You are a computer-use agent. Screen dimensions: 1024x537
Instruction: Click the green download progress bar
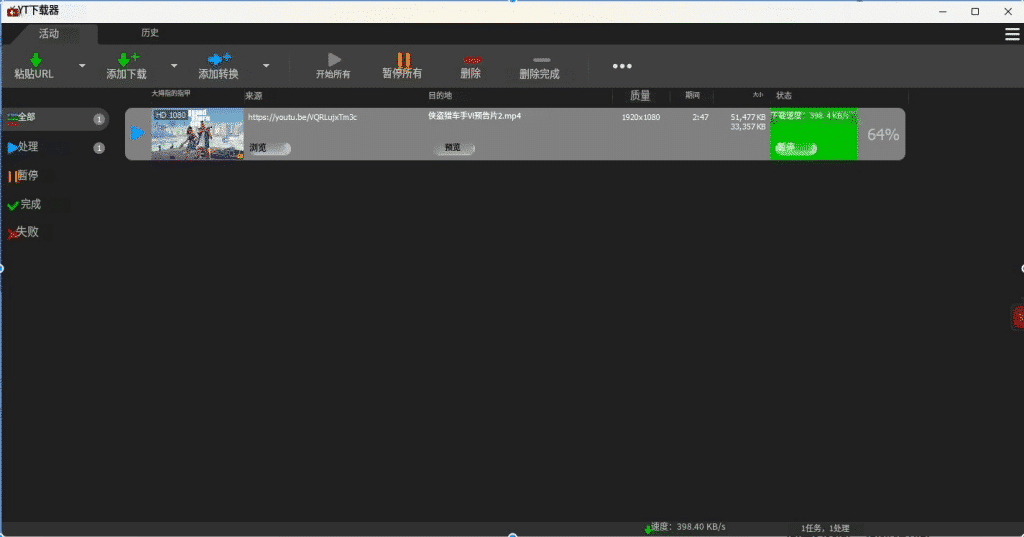coord(813,133)
